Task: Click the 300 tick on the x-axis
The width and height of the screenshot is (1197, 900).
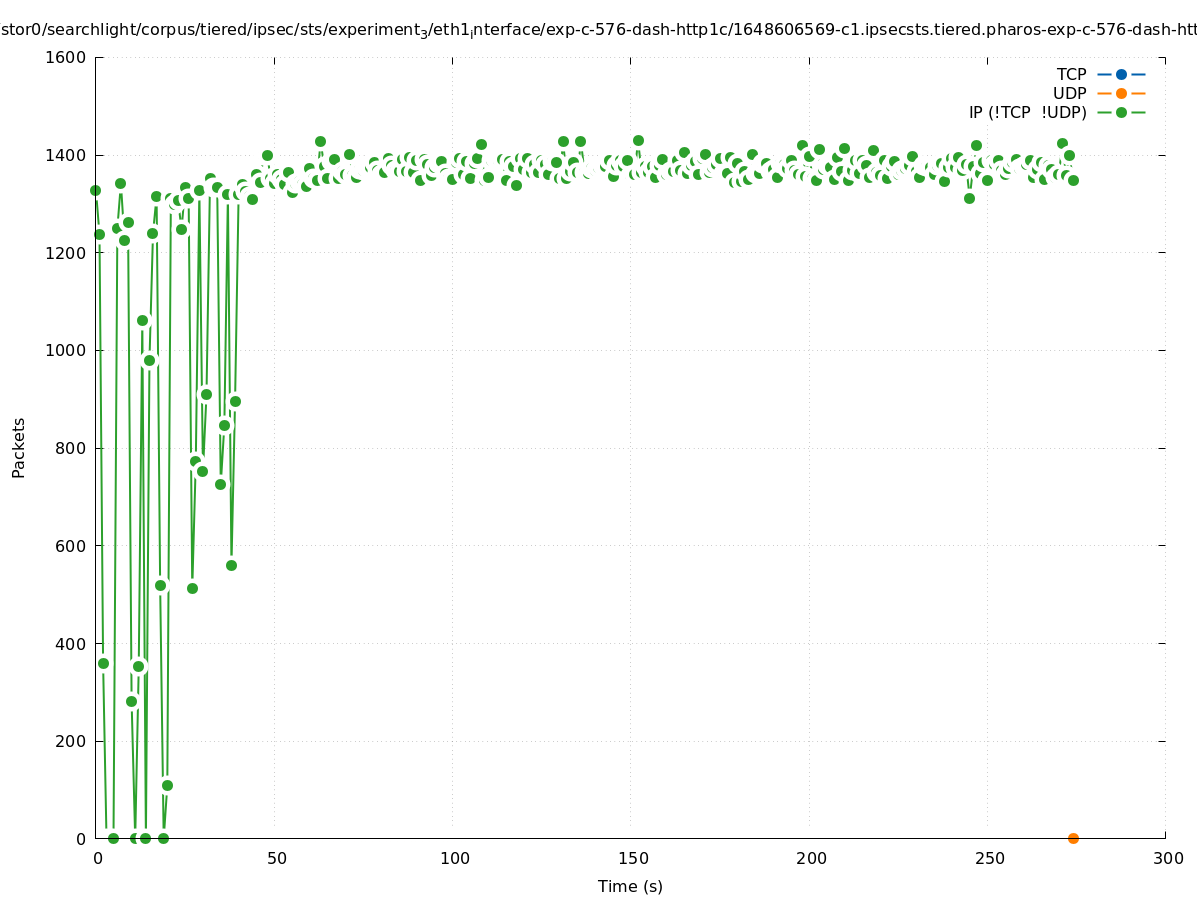Action: coord(1167,858)
